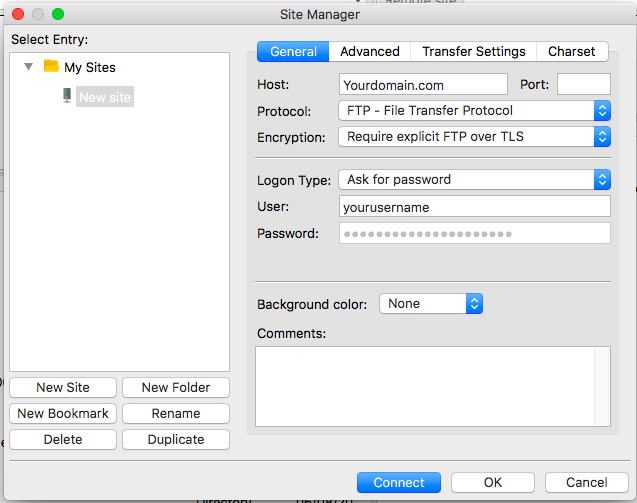Open the Transfer Settings tab

pos(474,52)
